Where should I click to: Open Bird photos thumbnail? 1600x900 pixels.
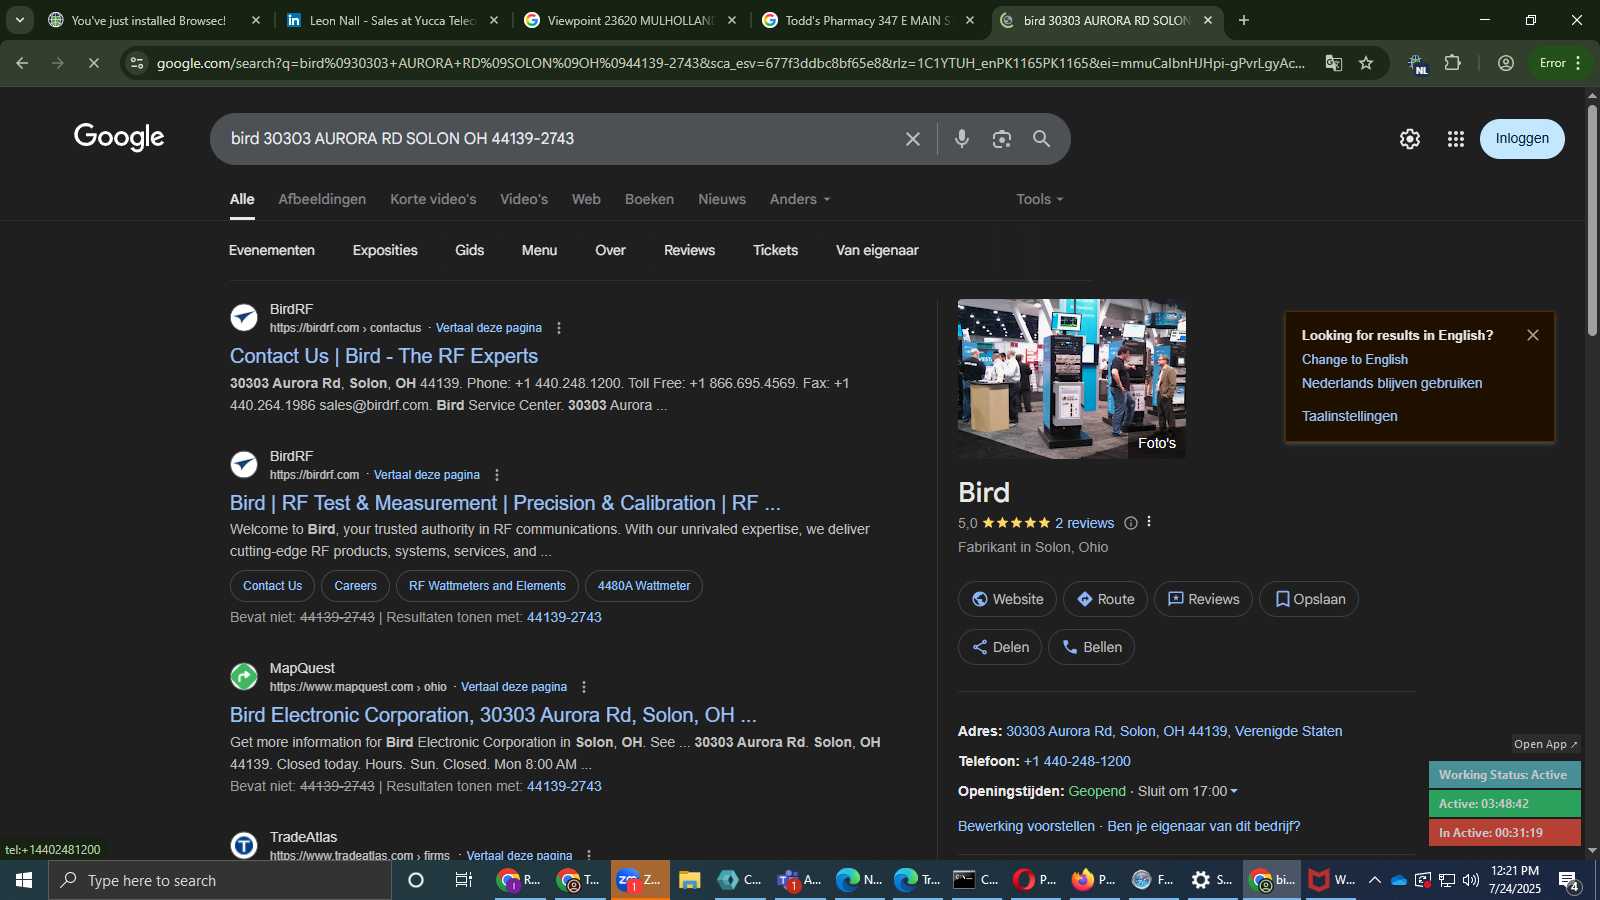coord(1072,379)
